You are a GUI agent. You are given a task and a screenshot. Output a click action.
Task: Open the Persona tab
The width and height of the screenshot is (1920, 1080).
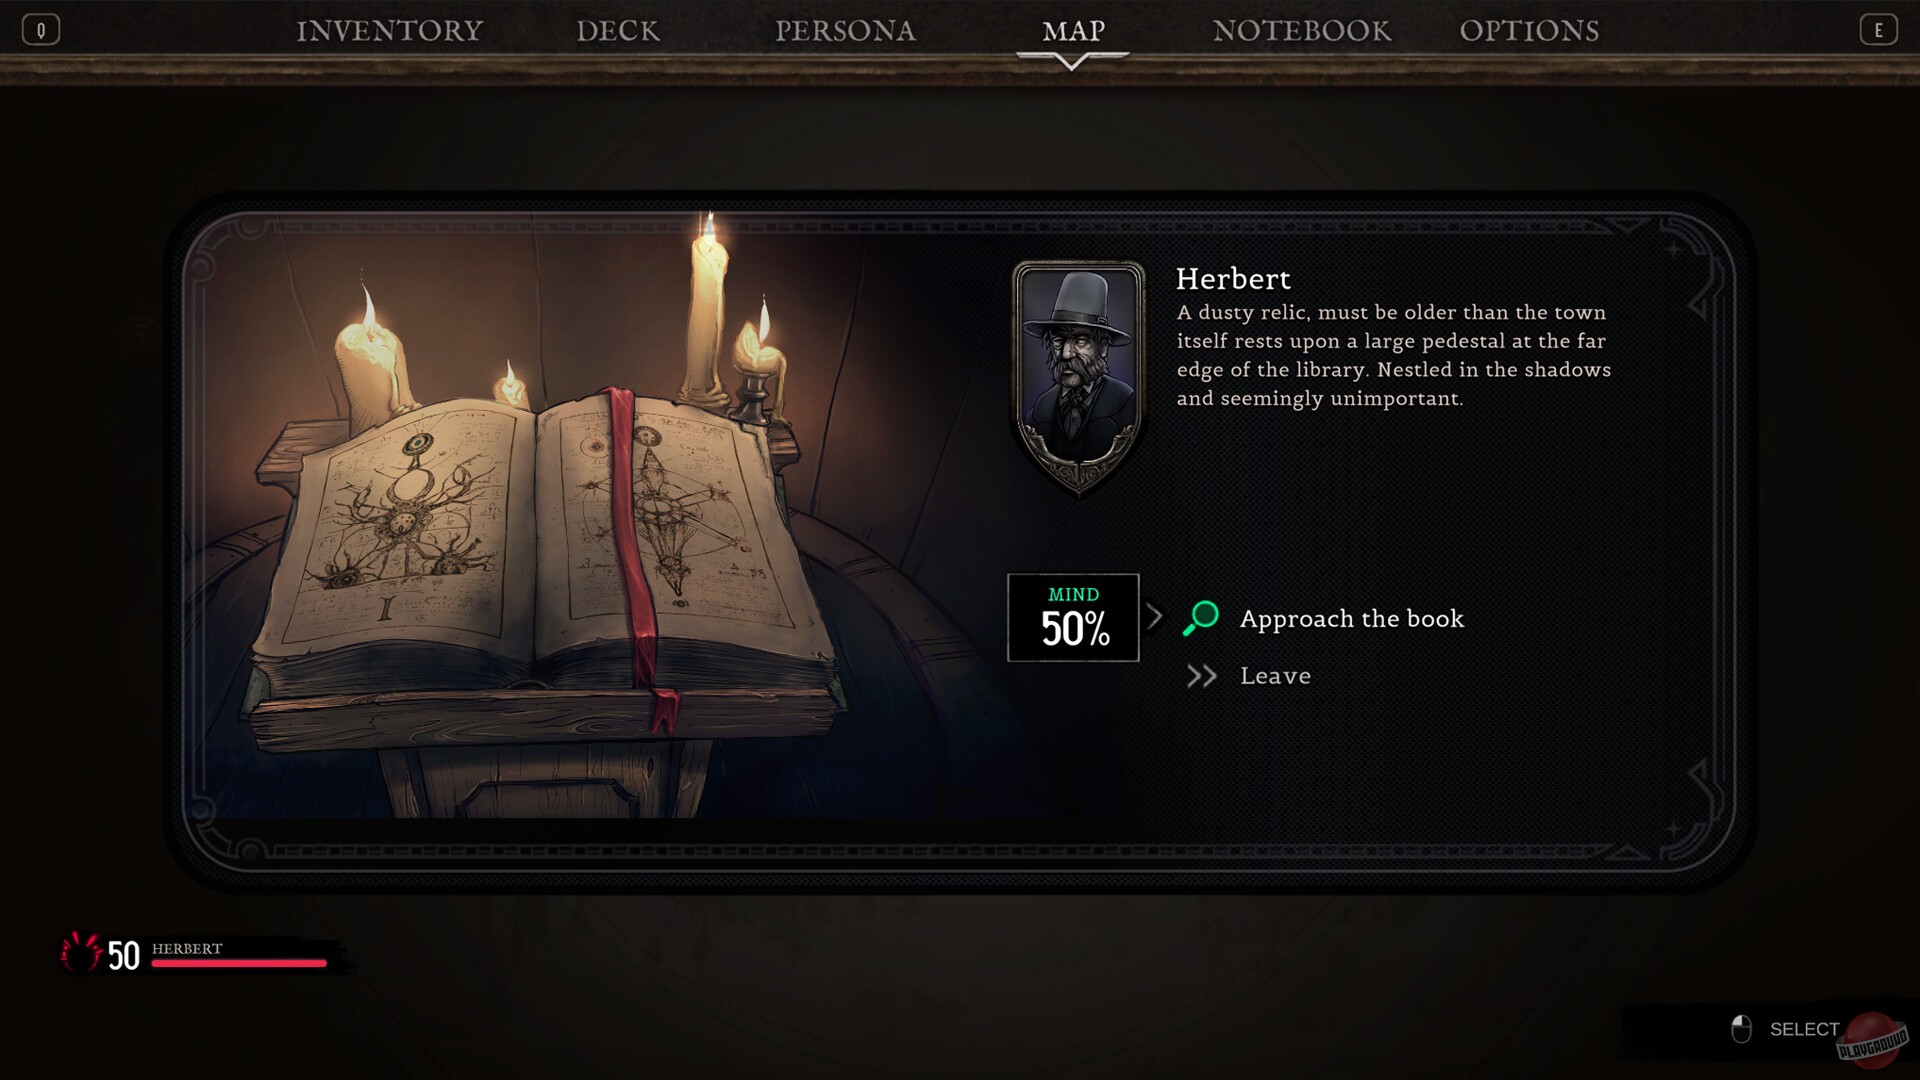tap(846, 31)
